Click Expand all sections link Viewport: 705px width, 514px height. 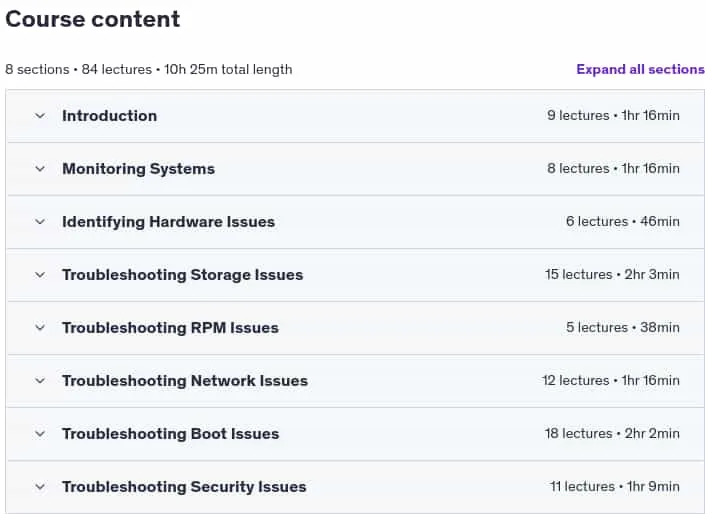(x=640, y=69)
